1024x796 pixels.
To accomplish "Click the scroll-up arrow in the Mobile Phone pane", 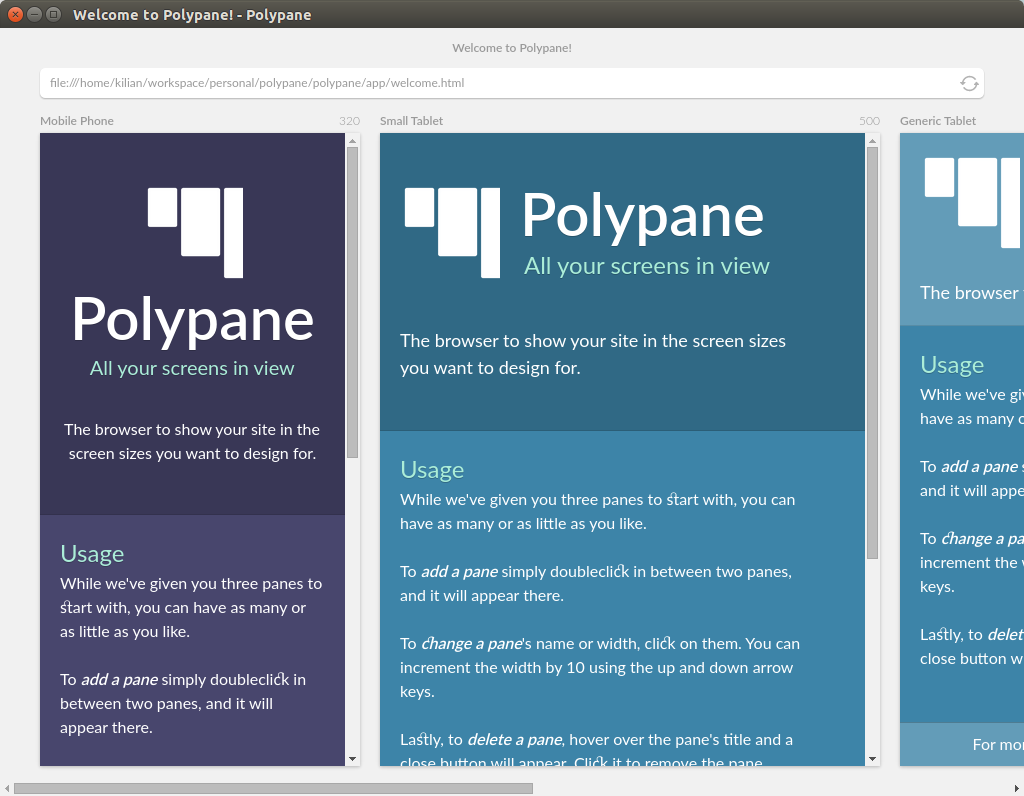I will (353, 140).
